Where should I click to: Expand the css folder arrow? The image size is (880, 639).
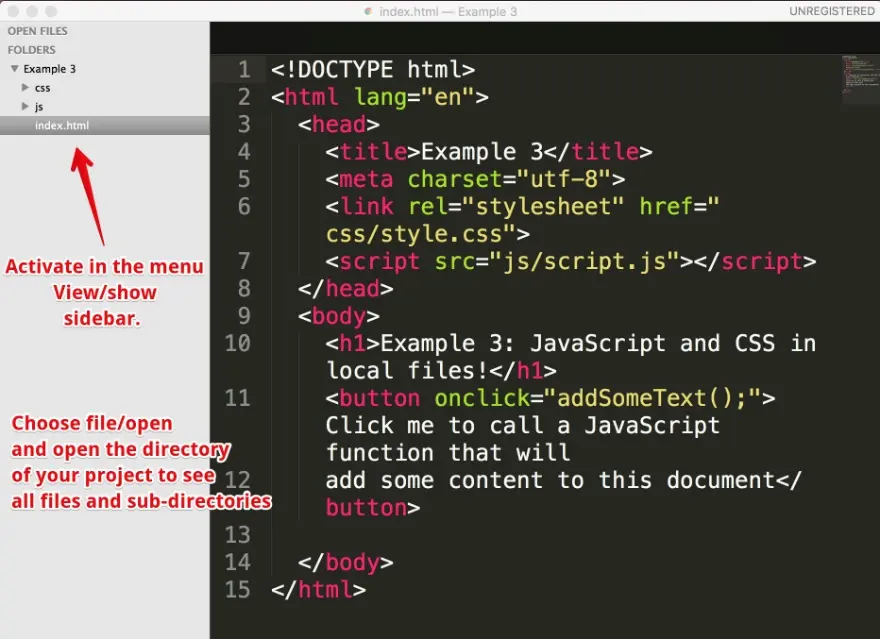point(25,88)
